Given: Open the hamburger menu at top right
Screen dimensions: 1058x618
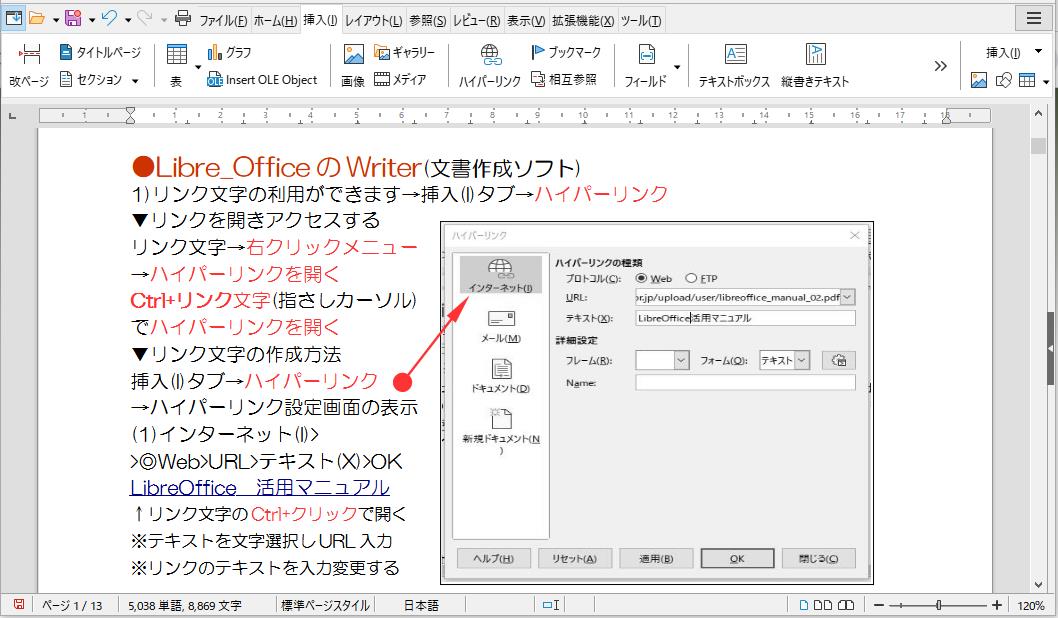Looking at the screenshot, I should pyautogui.click(x=1034, y=18).
